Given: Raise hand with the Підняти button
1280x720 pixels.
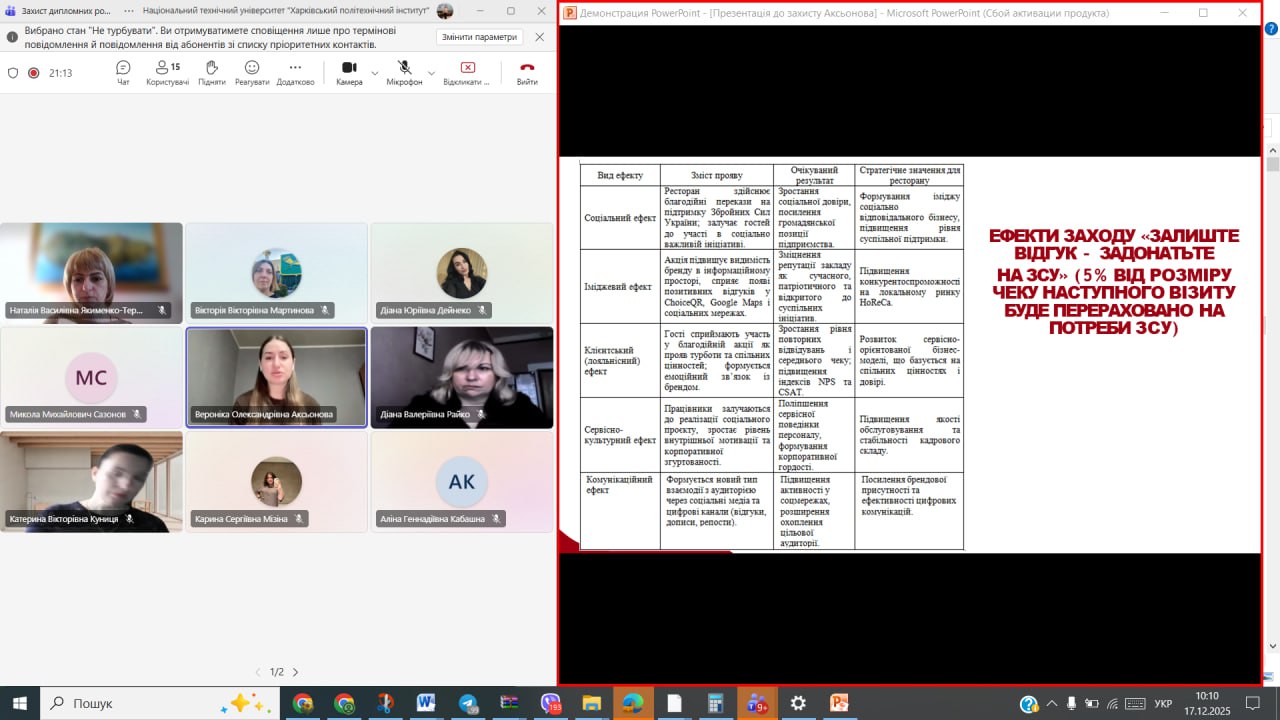Looking at the screenshot, I should point(211,72).
